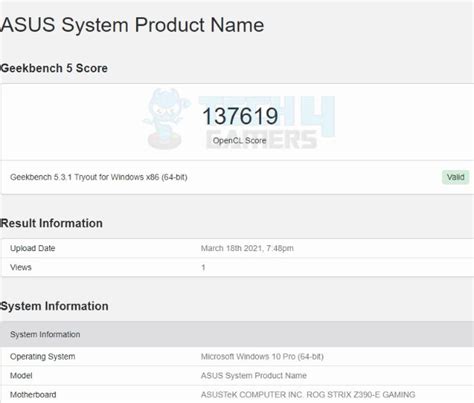Viewport: 474px width, 403px height.
Task: Click the Microsoft Windows 10 Pro value
Action: pos(262,357)
